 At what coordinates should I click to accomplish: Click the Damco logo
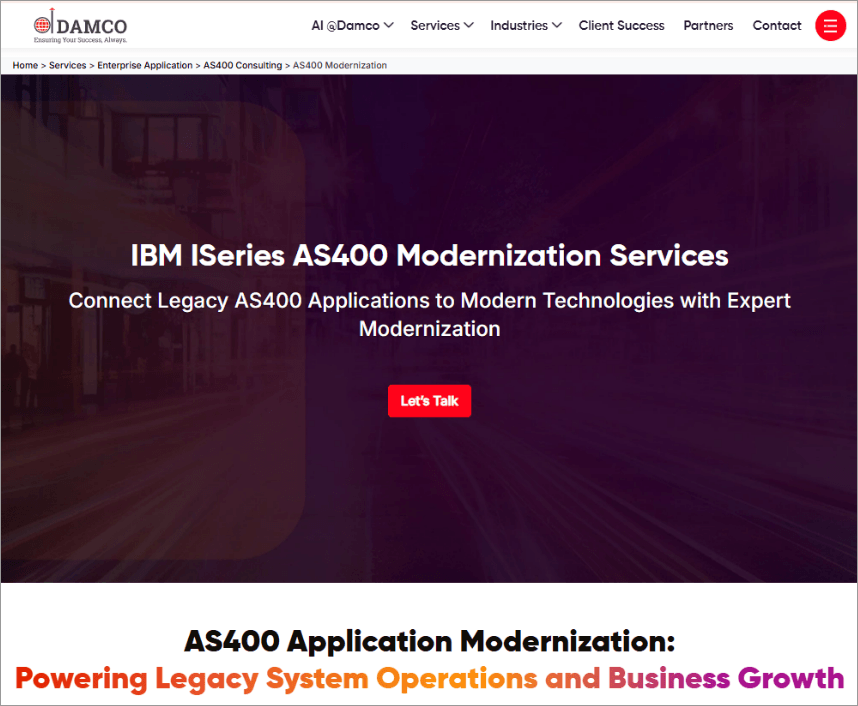(x=80, y=26)
